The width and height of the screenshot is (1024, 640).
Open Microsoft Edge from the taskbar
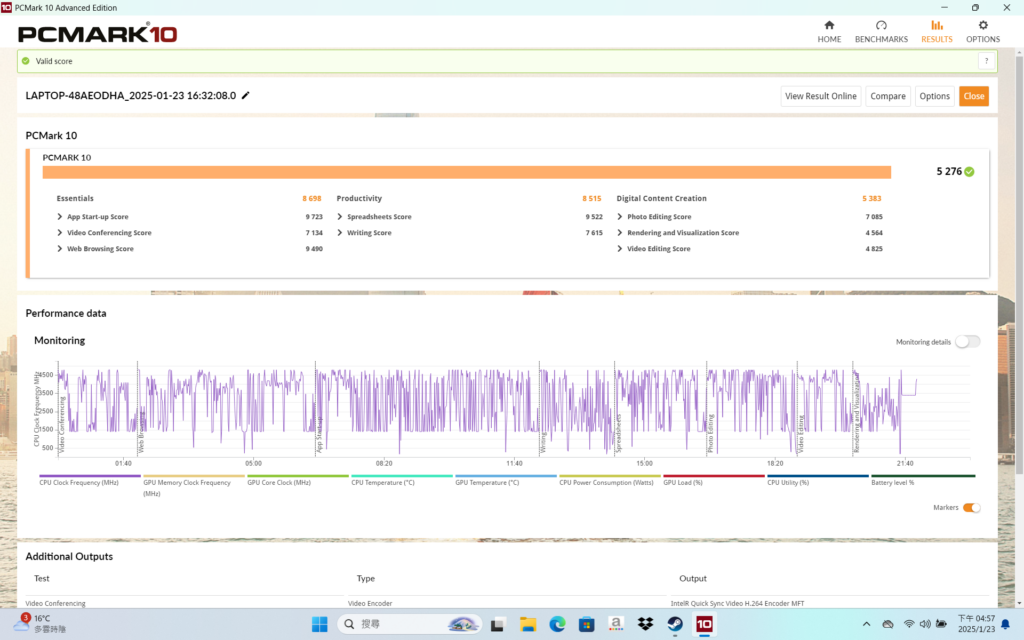point(557,624)
